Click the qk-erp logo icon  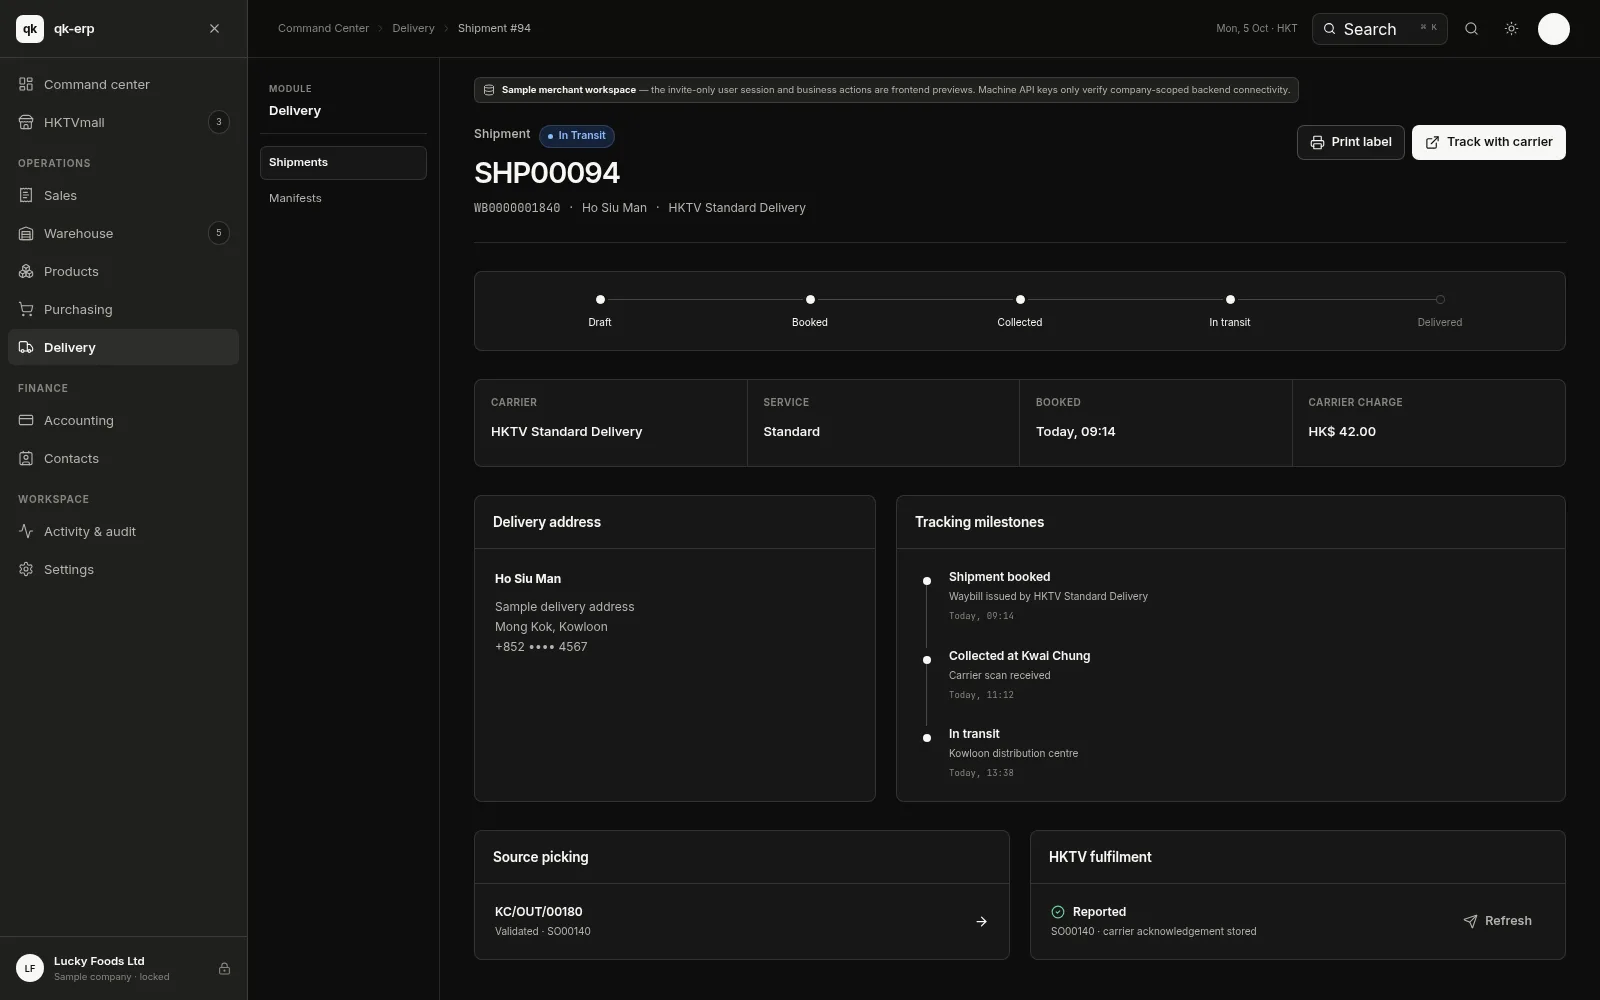(x=30, y=29)
